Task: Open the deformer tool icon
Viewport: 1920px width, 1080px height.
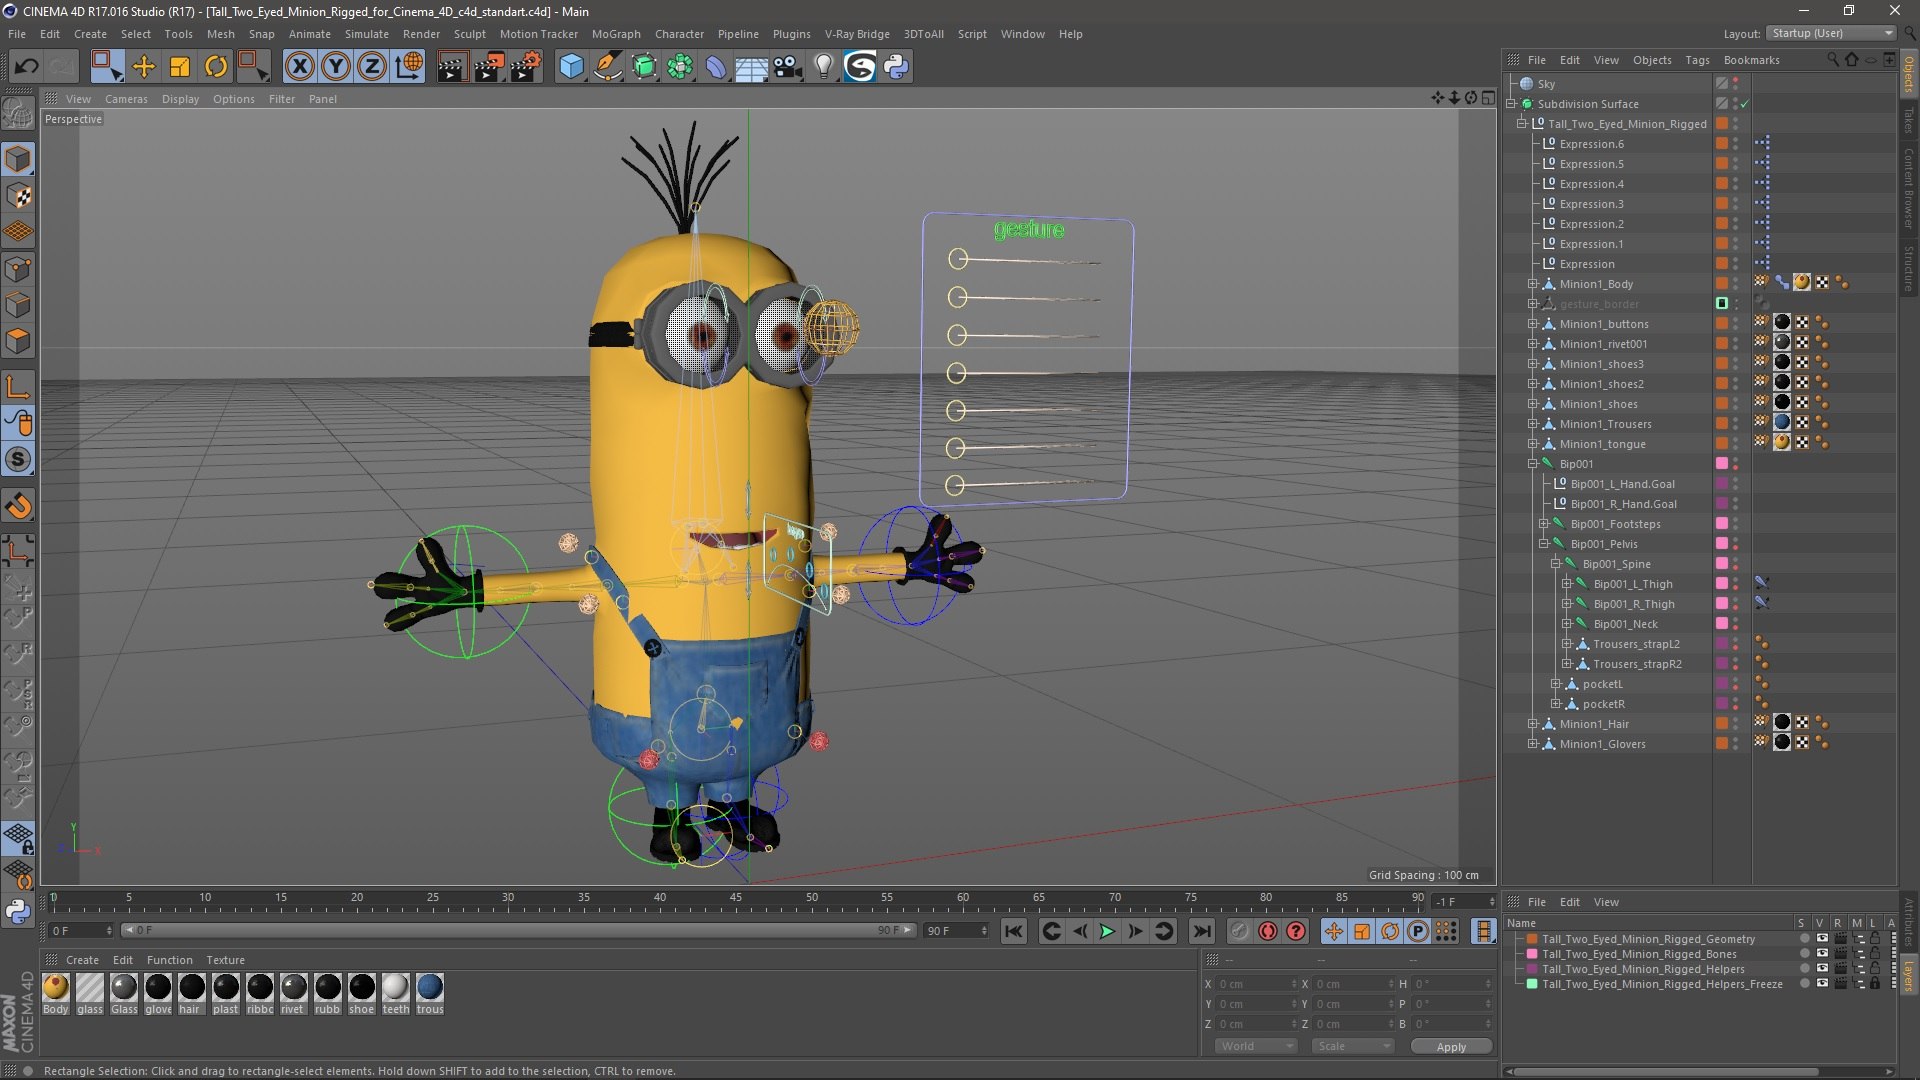Action: [715, 67]
